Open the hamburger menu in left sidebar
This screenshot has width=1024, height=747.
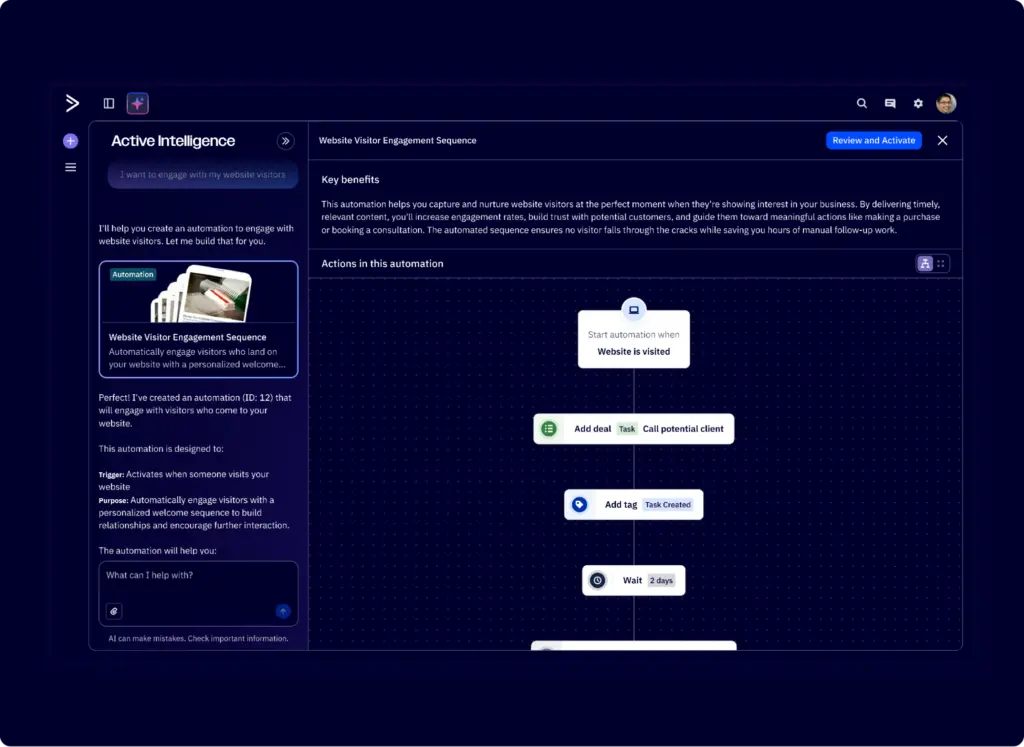coord(70,167)
